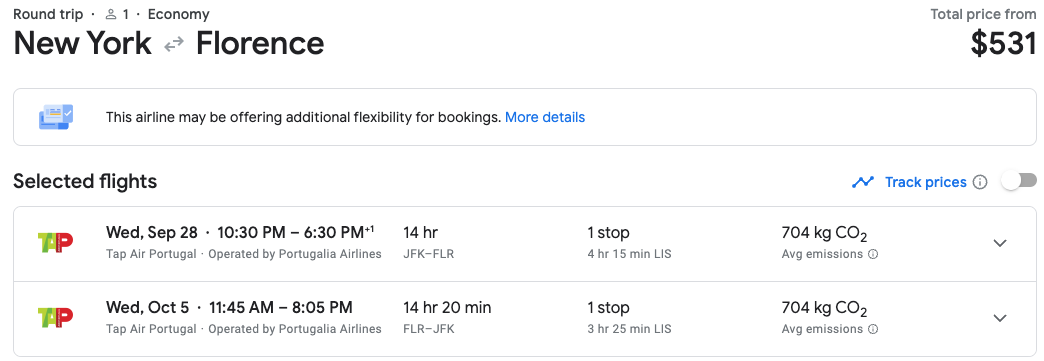Image resolution: width=1044 pixels, height=361 pixels.
Task: Enable the Track prices toggle
Action: coord(1020,180)
